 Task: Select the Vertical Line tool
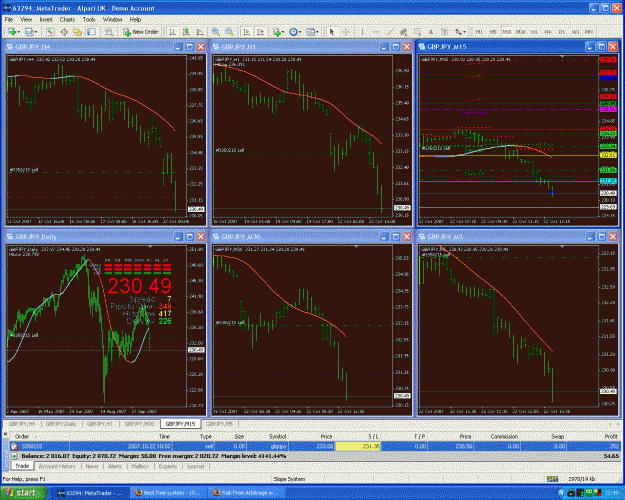362,32
